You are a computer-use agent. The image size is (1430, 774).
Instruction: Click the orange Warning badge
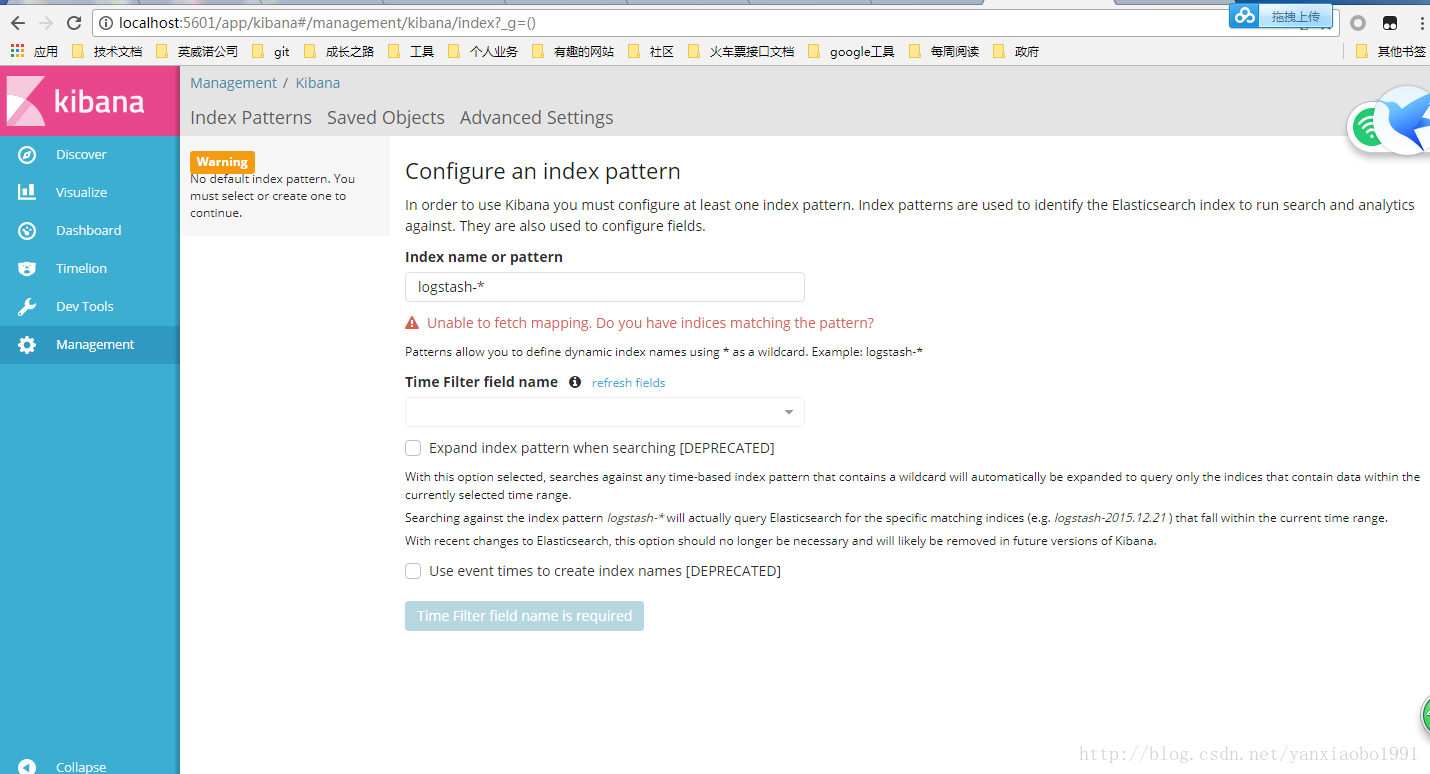pyautogui.click(x=222, y=162)
